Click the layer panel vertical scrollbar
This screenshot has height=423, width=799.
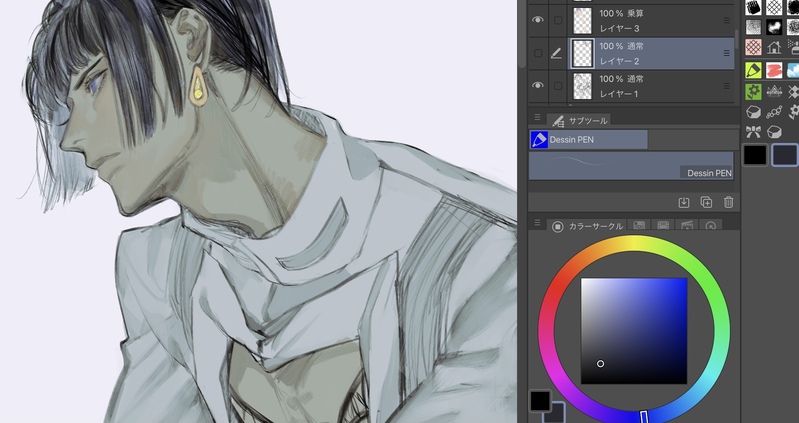pyautogui.click(x=737, y=39)
